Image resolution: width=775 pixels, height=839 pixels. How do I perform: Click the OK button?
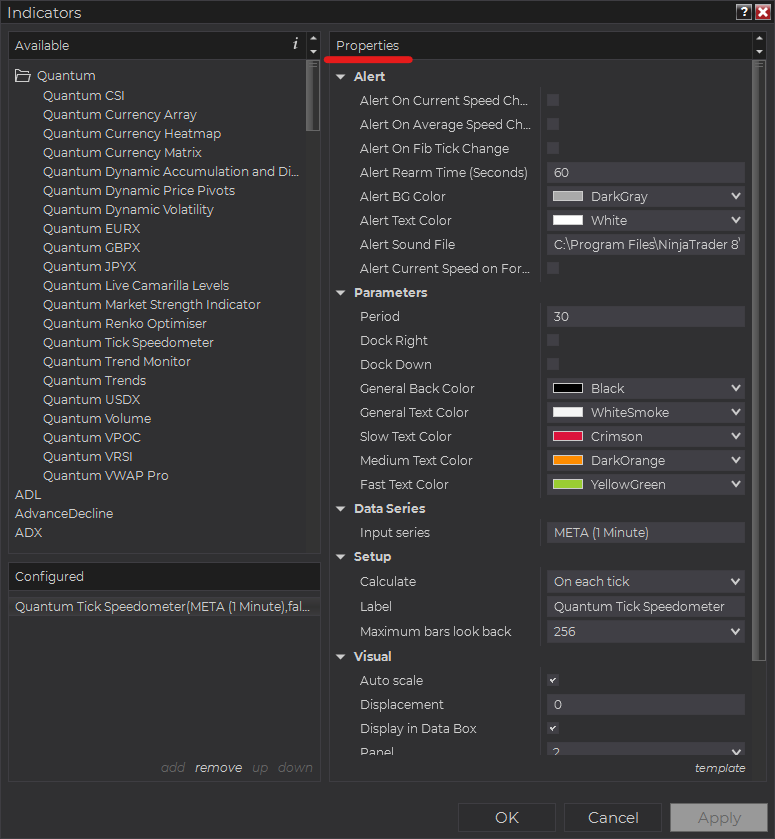(507, 818)
